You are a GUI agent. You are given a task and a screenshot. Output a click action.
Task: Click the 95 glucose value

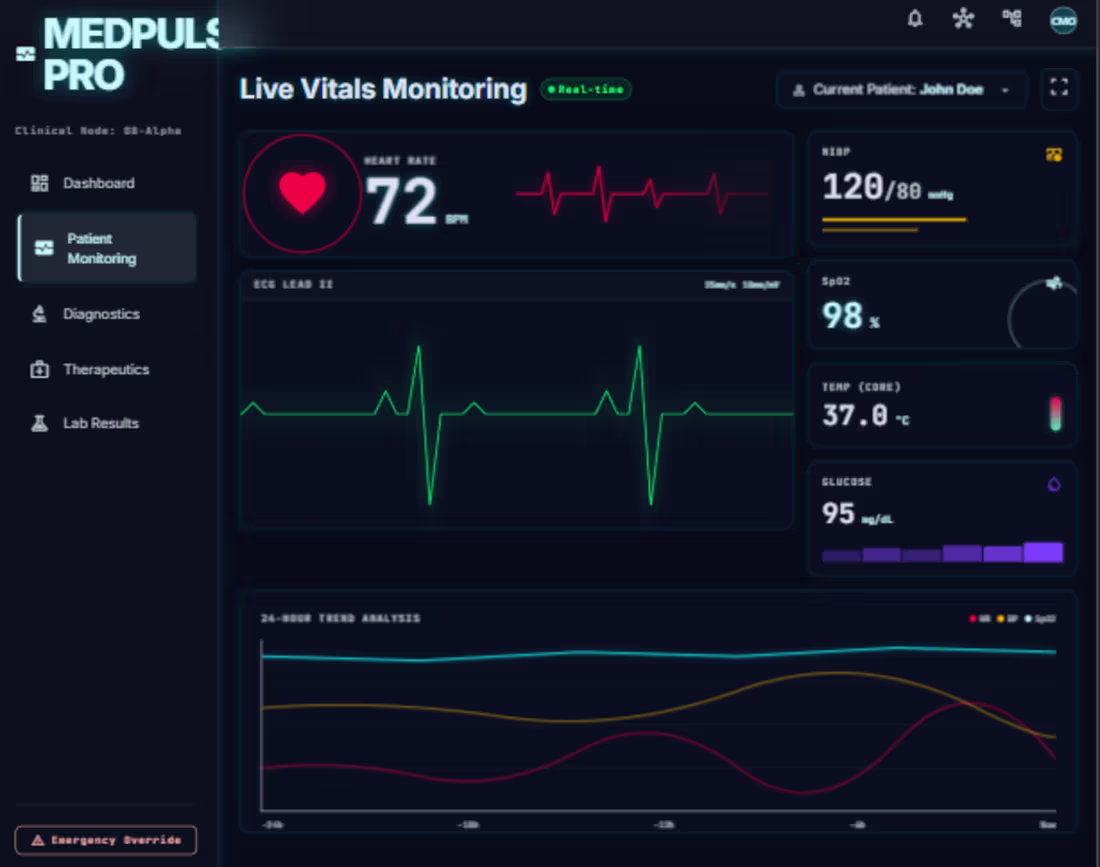pos(838,513)
